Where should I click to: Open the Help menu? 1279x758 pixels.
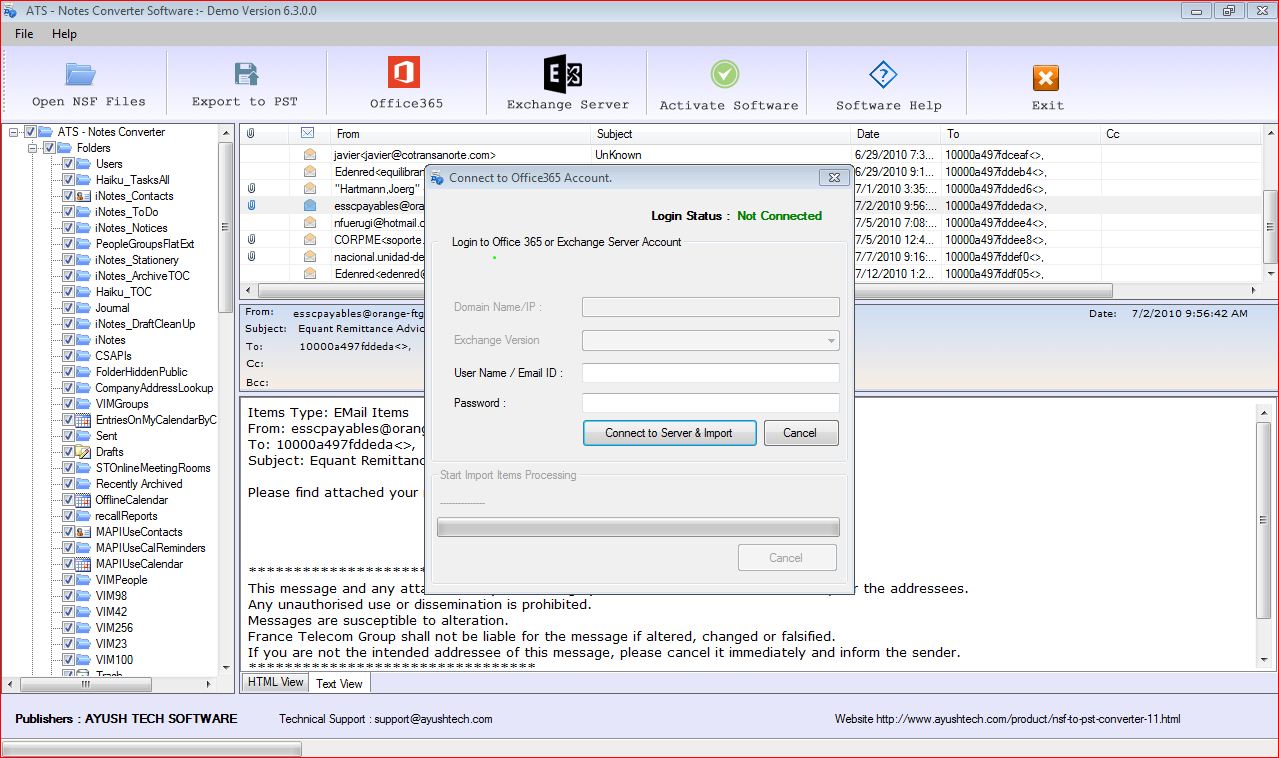click(64, 34)
